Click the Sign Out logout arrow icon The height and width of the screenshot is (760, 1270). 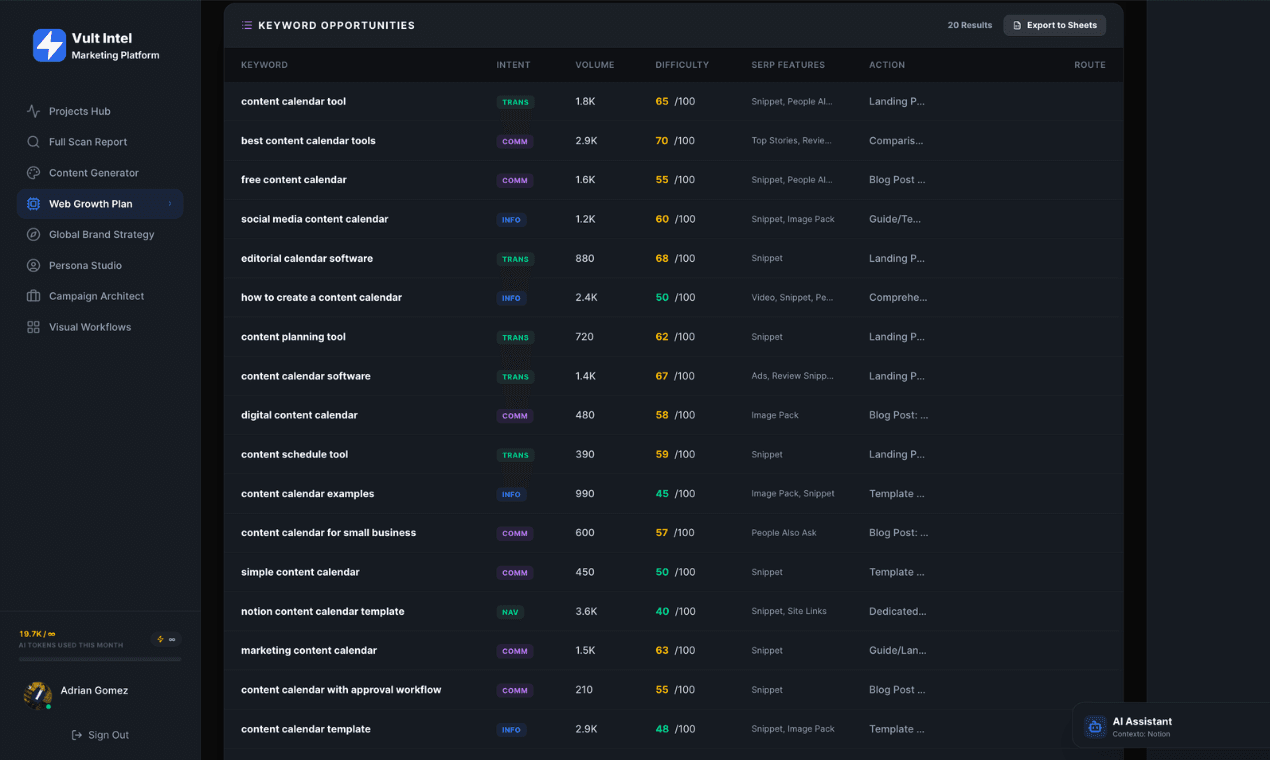click(x=76, y=735)
